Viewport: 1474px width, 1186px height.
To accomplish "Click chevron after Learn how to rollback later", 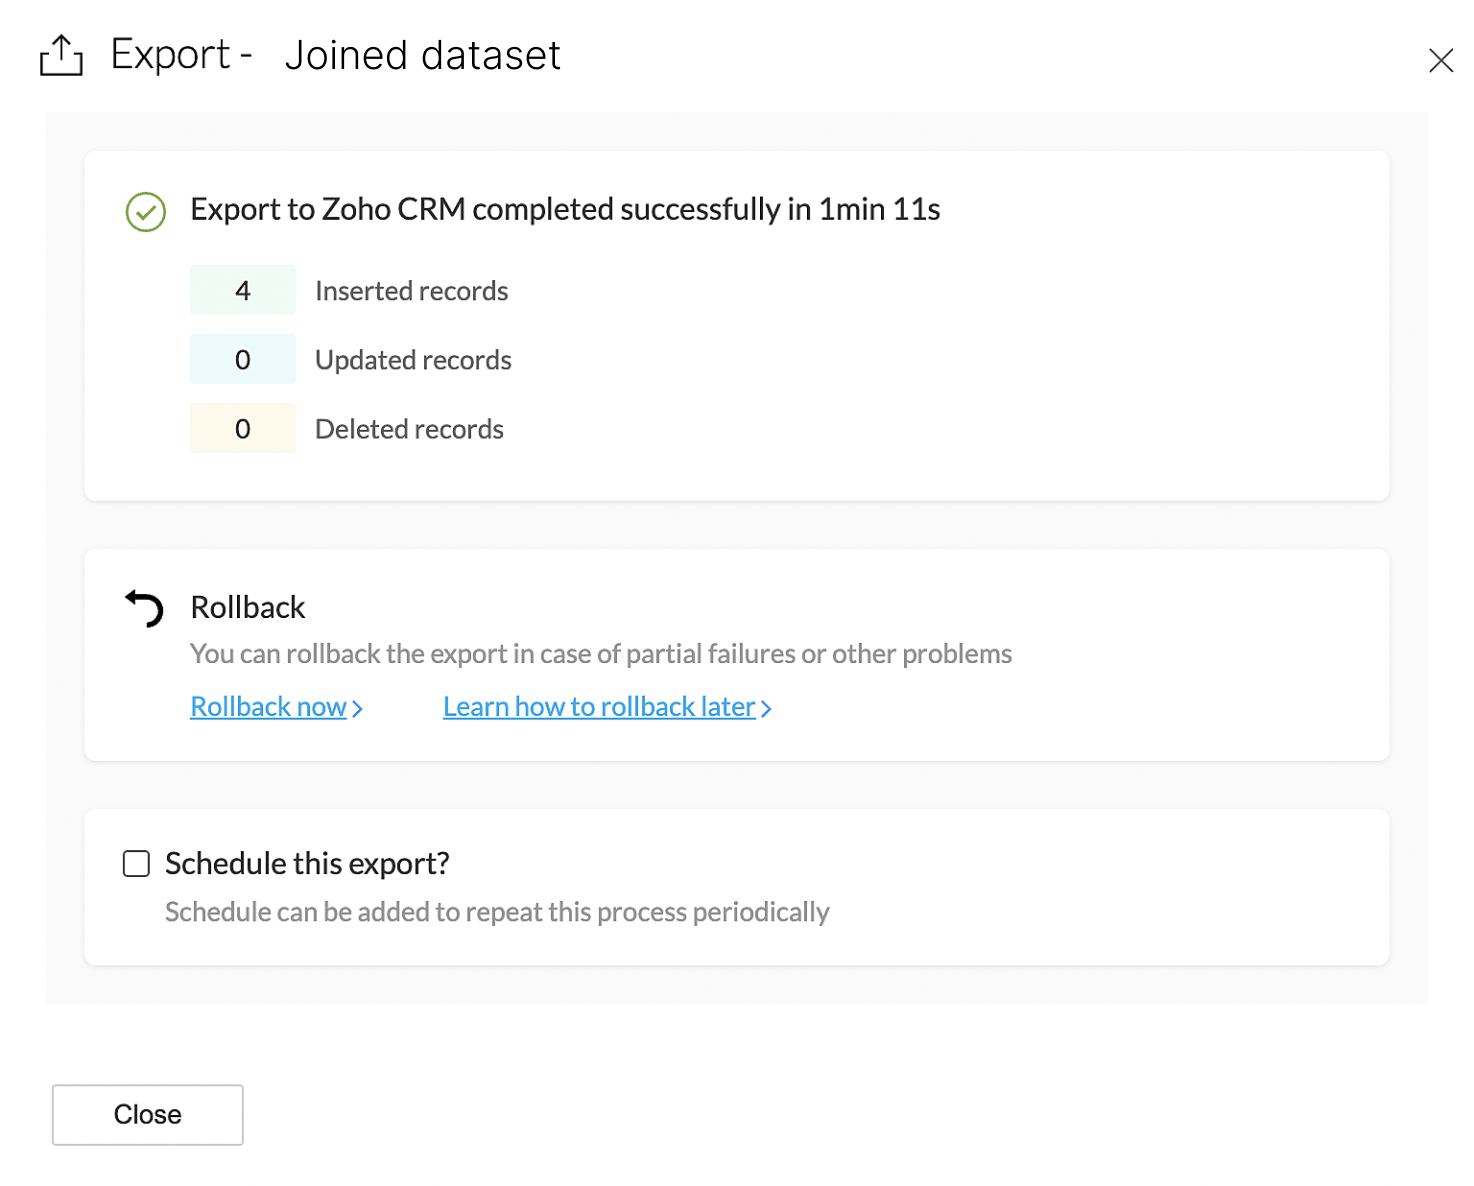I will pyautogui.click(x=767, y=709).
